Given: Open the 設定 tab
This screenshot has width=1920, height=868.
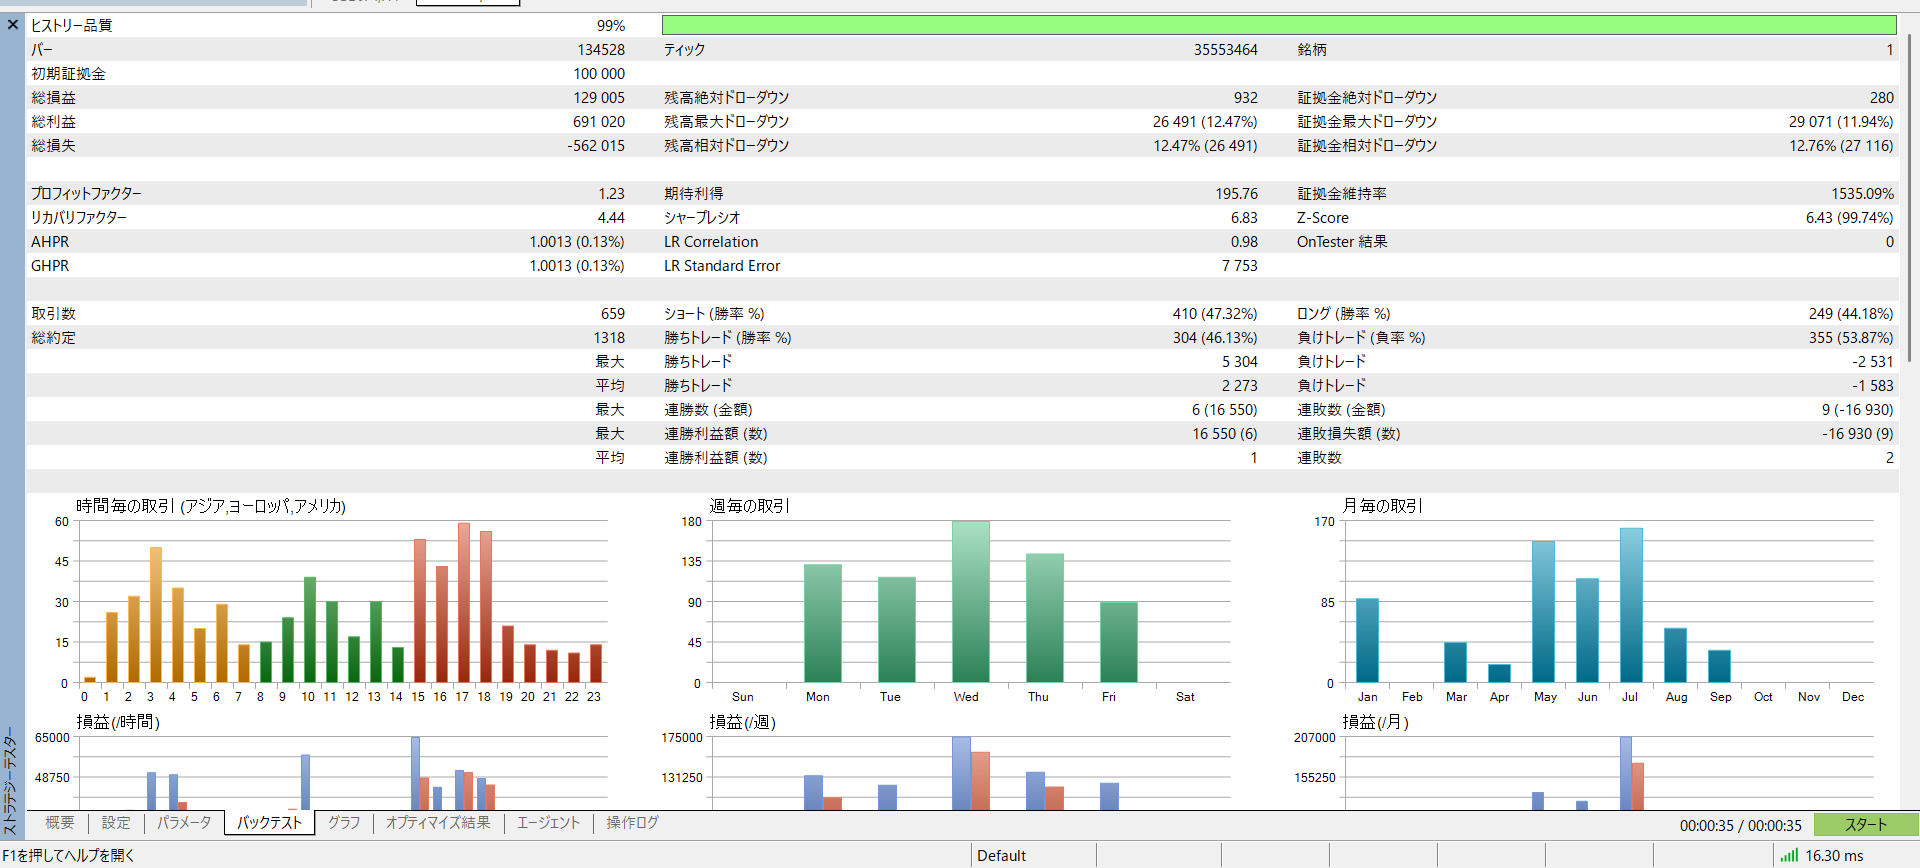Looking at the screenshot, I should [x=116, y=822].
